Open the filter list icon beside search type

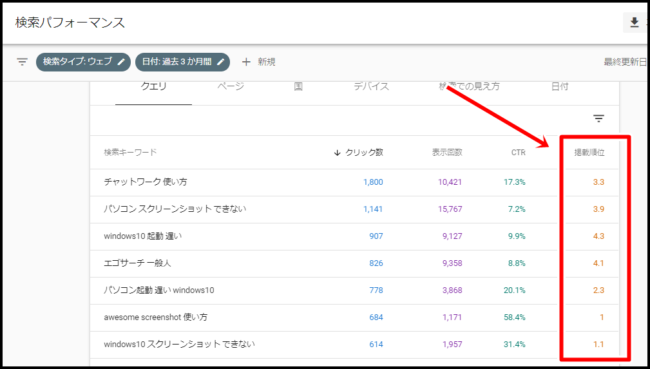point(22,62)
